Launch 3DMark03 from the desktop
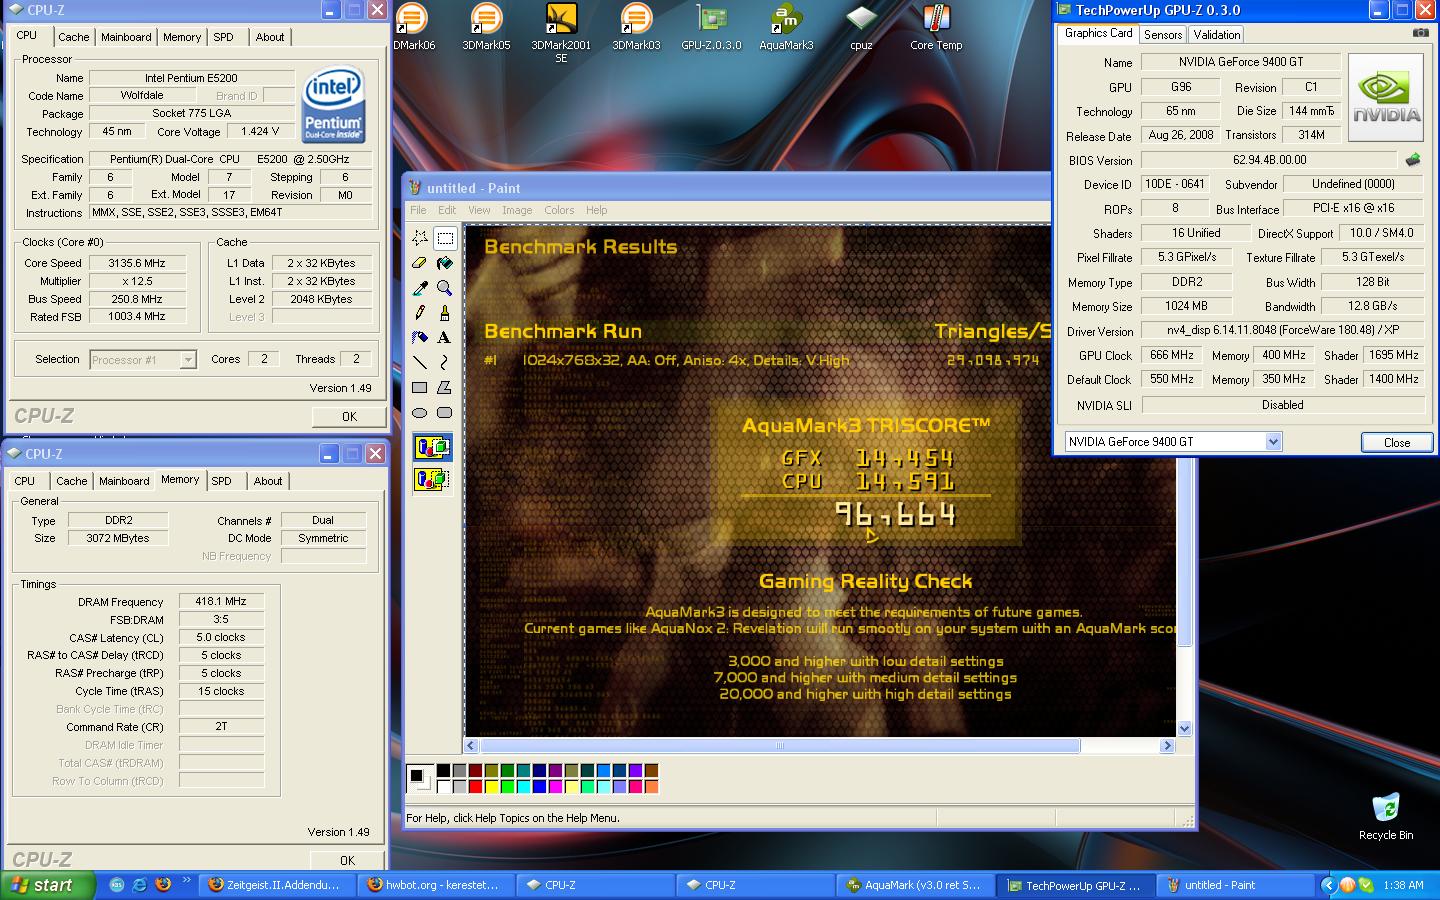 636,27
